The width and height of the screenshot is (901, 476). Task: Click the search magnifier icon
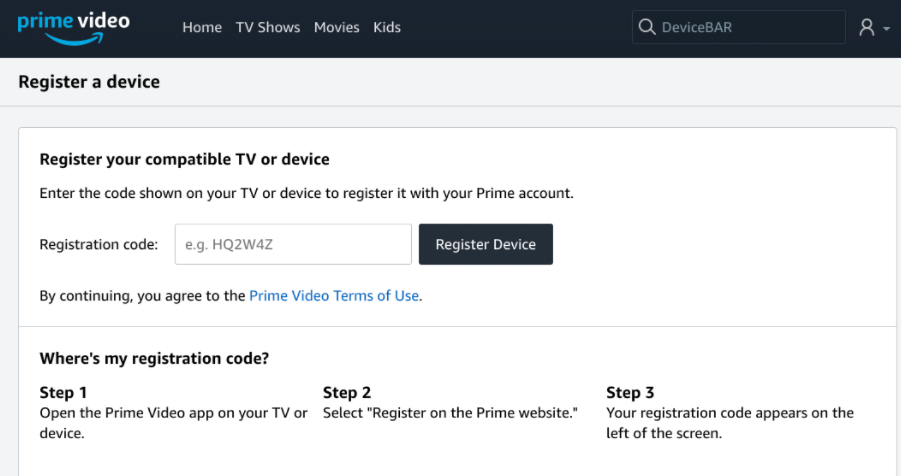(647, 27)
